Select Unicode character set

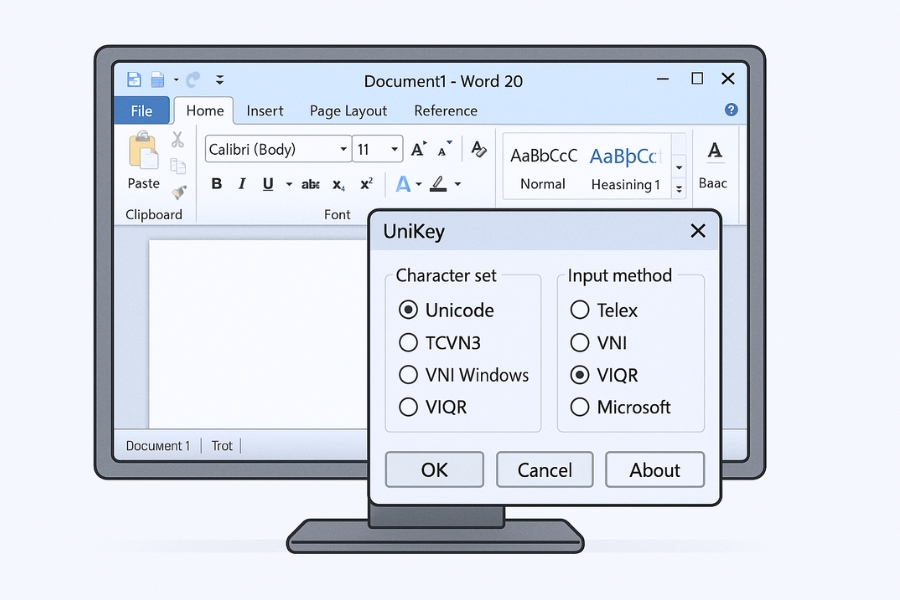408,310
